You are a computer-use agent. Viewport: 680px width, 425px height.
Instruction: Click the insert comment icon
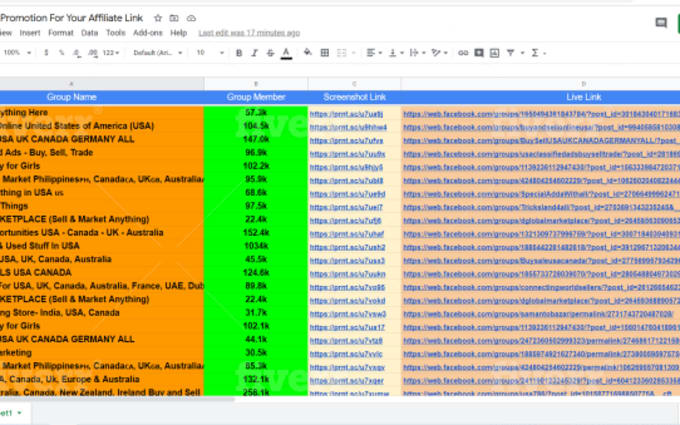479,53
